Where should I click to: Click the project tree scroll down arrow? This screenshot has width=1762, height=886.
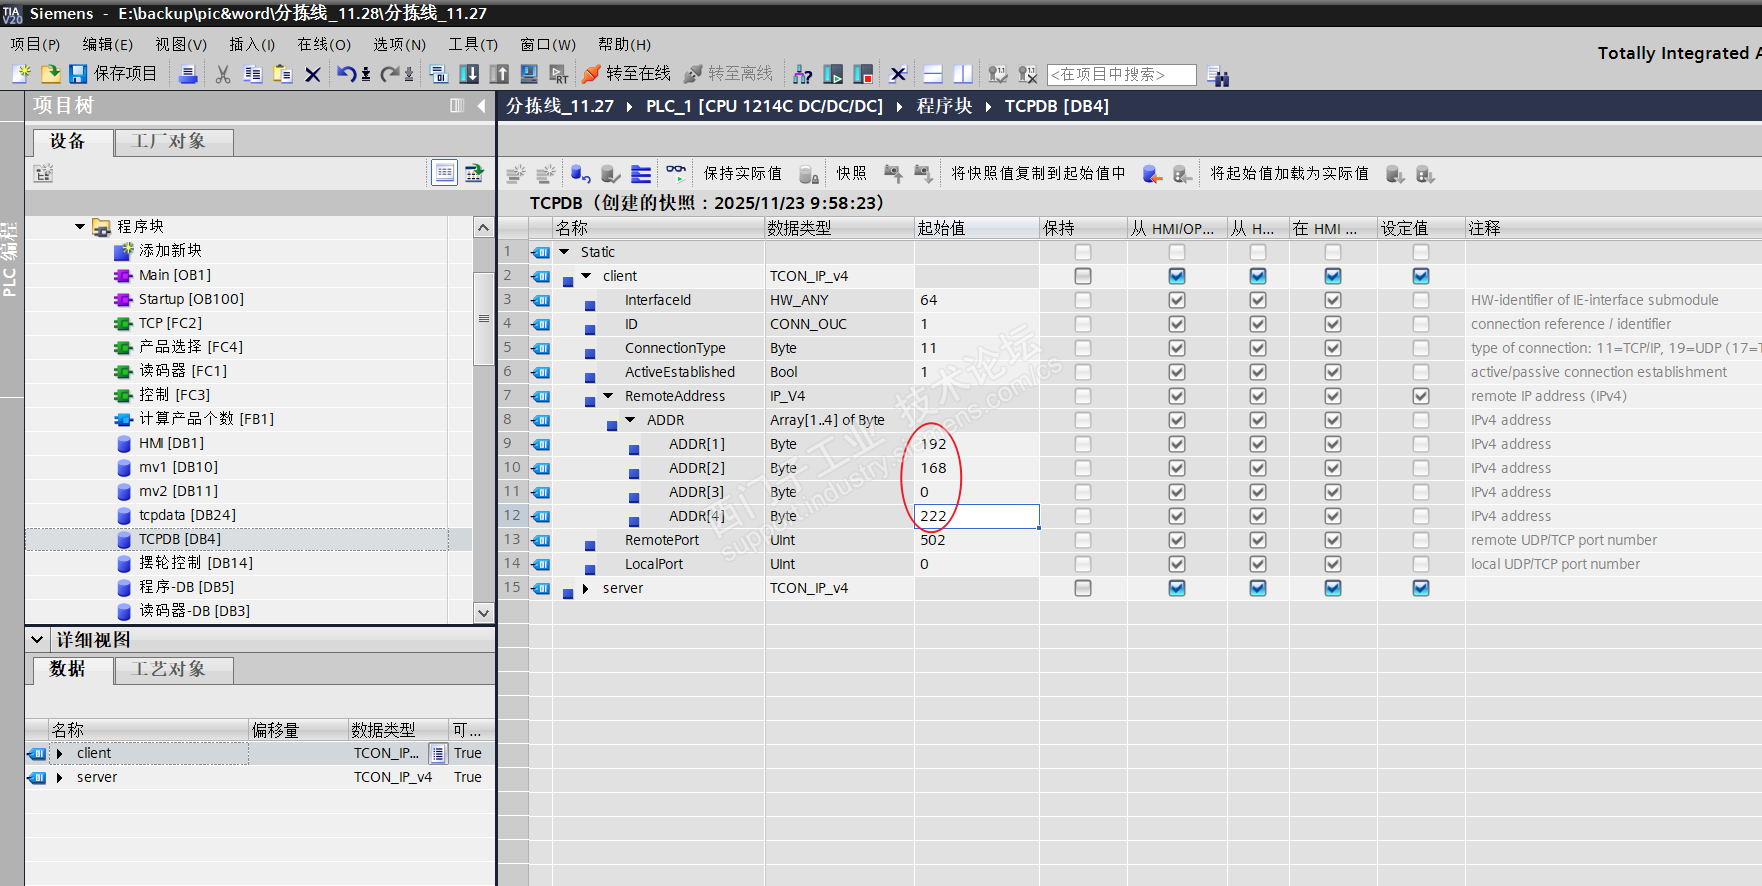tap(484, 613)
